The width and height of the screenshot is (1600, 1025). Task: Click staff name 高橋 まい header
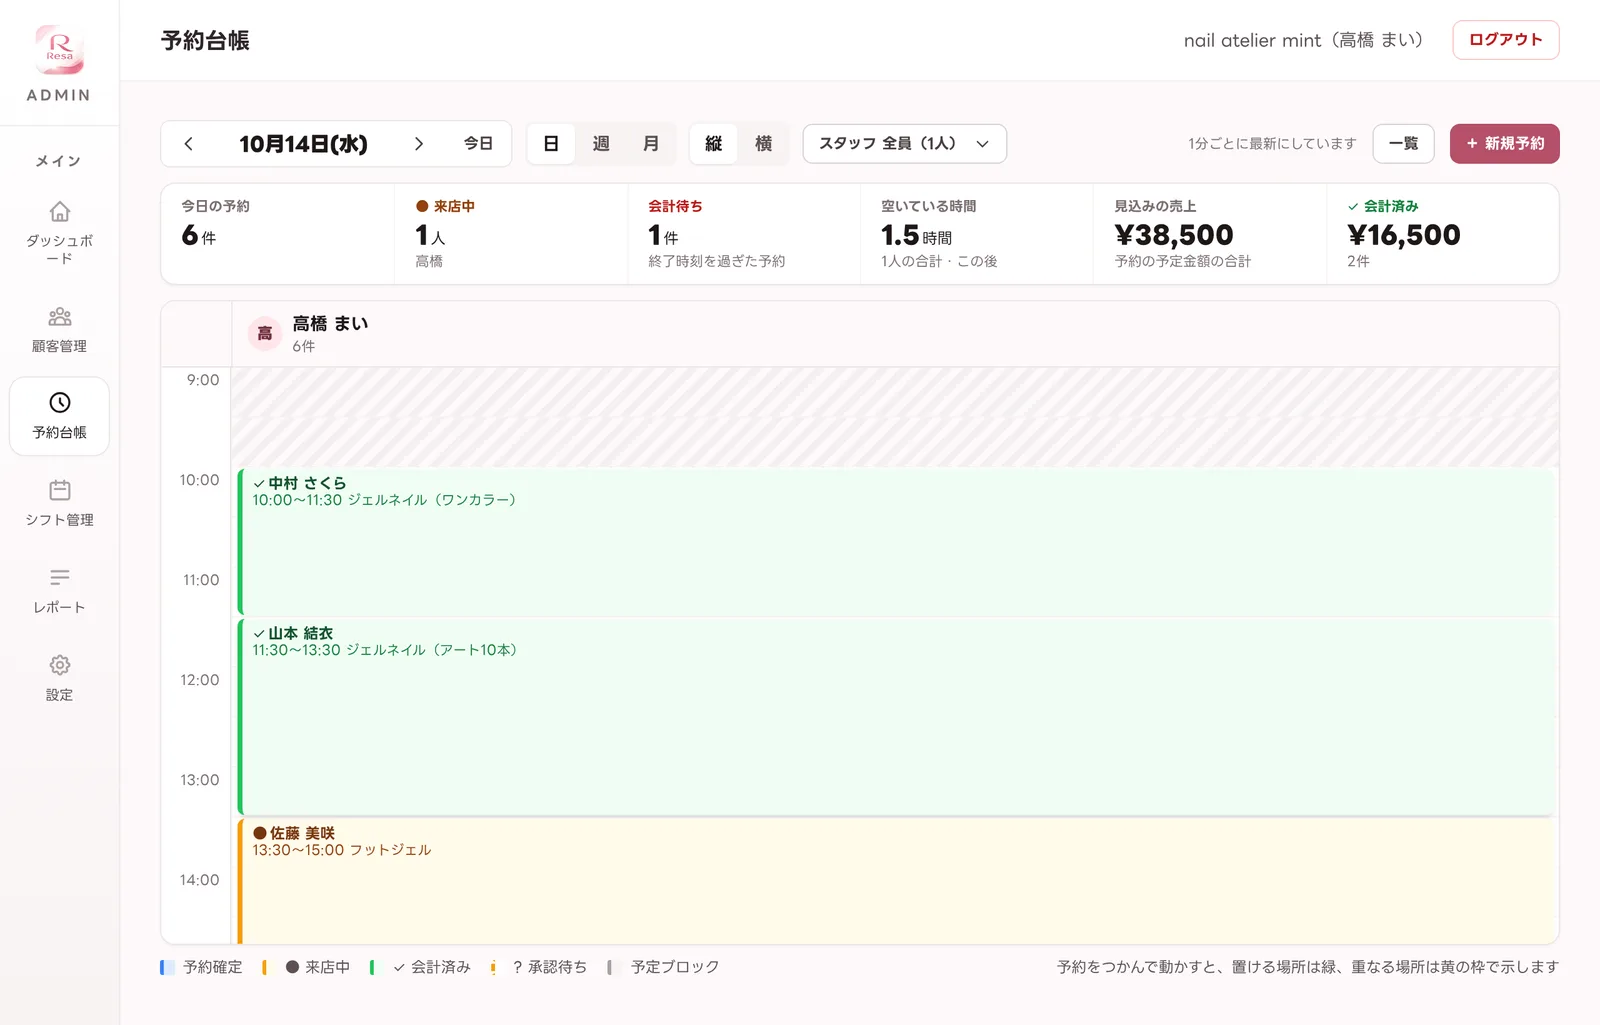(330, 324)
